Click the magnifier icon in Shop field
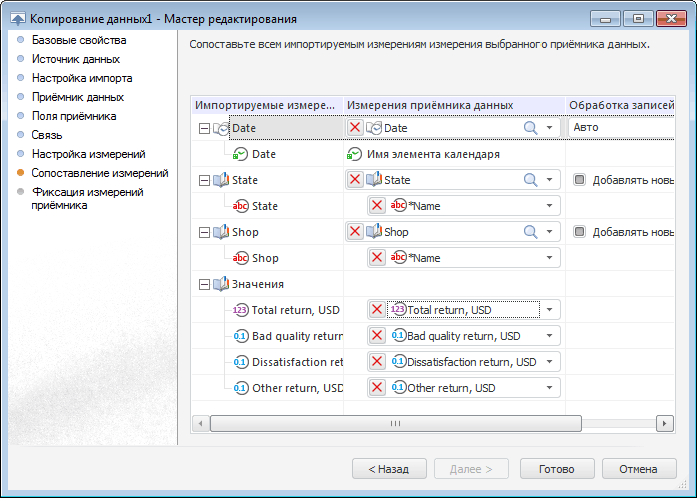 tap(531, 232)
